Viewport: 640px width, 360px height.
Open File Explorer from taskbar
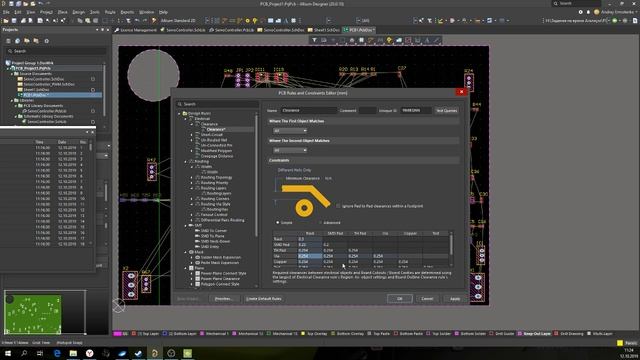point(73,353)
